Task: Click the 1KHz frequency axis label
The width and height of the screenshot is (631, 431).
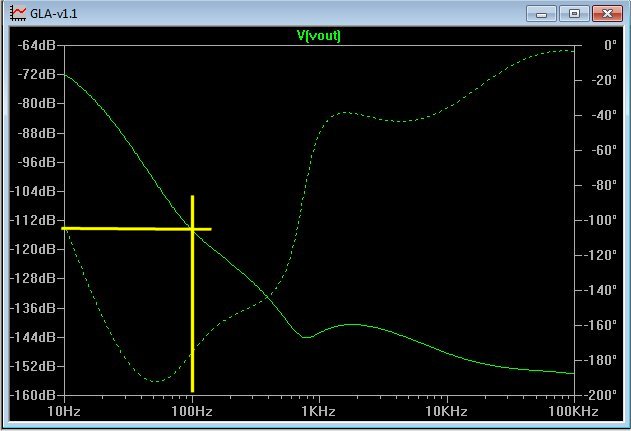Action: (319, 412)
